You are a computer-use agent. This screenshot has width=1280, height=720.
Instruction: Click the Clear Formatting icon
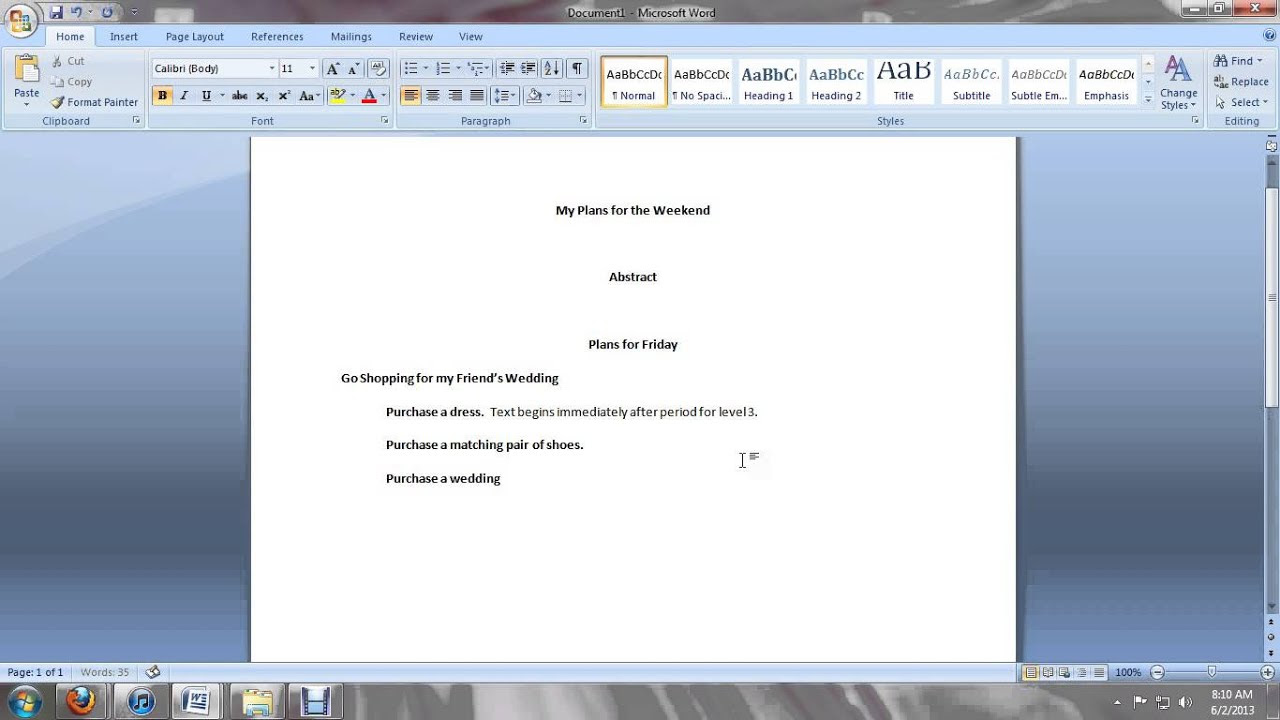pyautogui.click(x=378, y=68)
